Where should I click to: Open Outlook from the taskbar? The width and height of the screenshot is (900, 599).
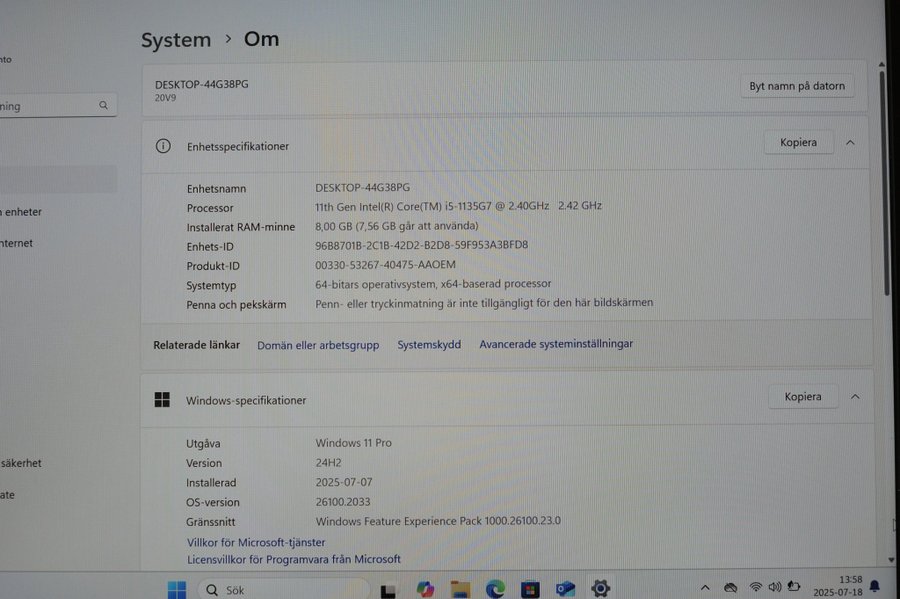565,589
